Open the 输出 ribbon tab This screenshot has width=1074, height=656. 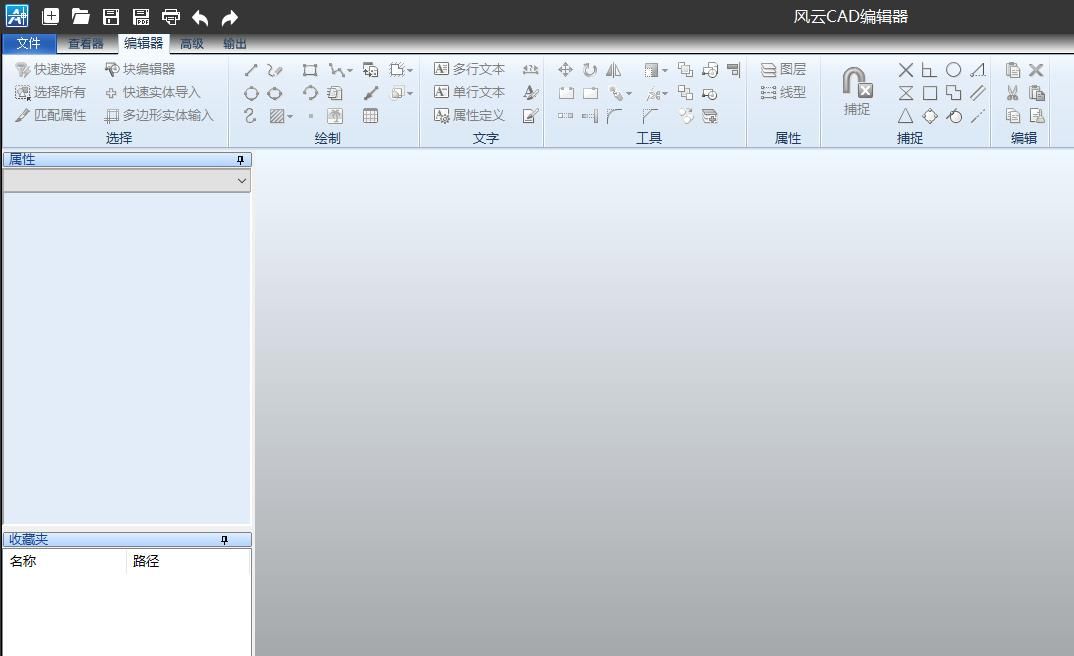point(235,43)
